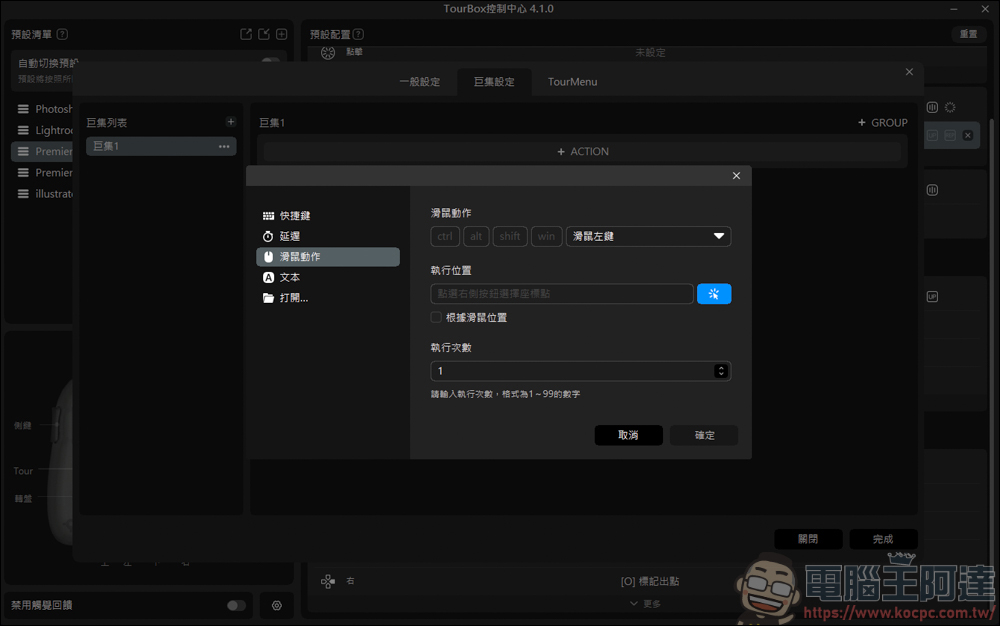Click the [O] 標記出點 assignment text
This screenshot has height=626, width=1000.
click(649, 581)
